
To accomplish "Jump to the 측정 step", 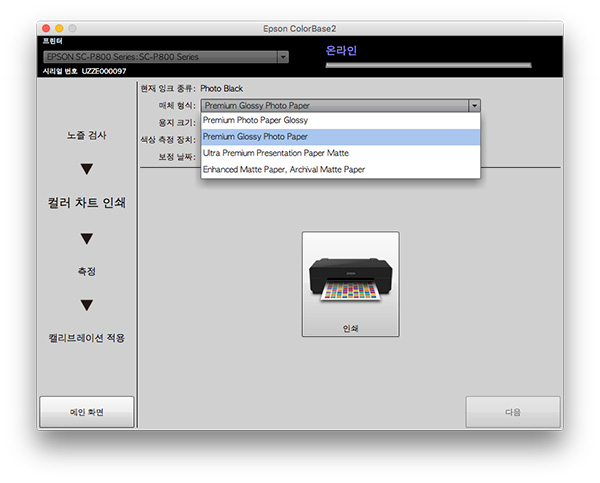I will click(86, 271).
